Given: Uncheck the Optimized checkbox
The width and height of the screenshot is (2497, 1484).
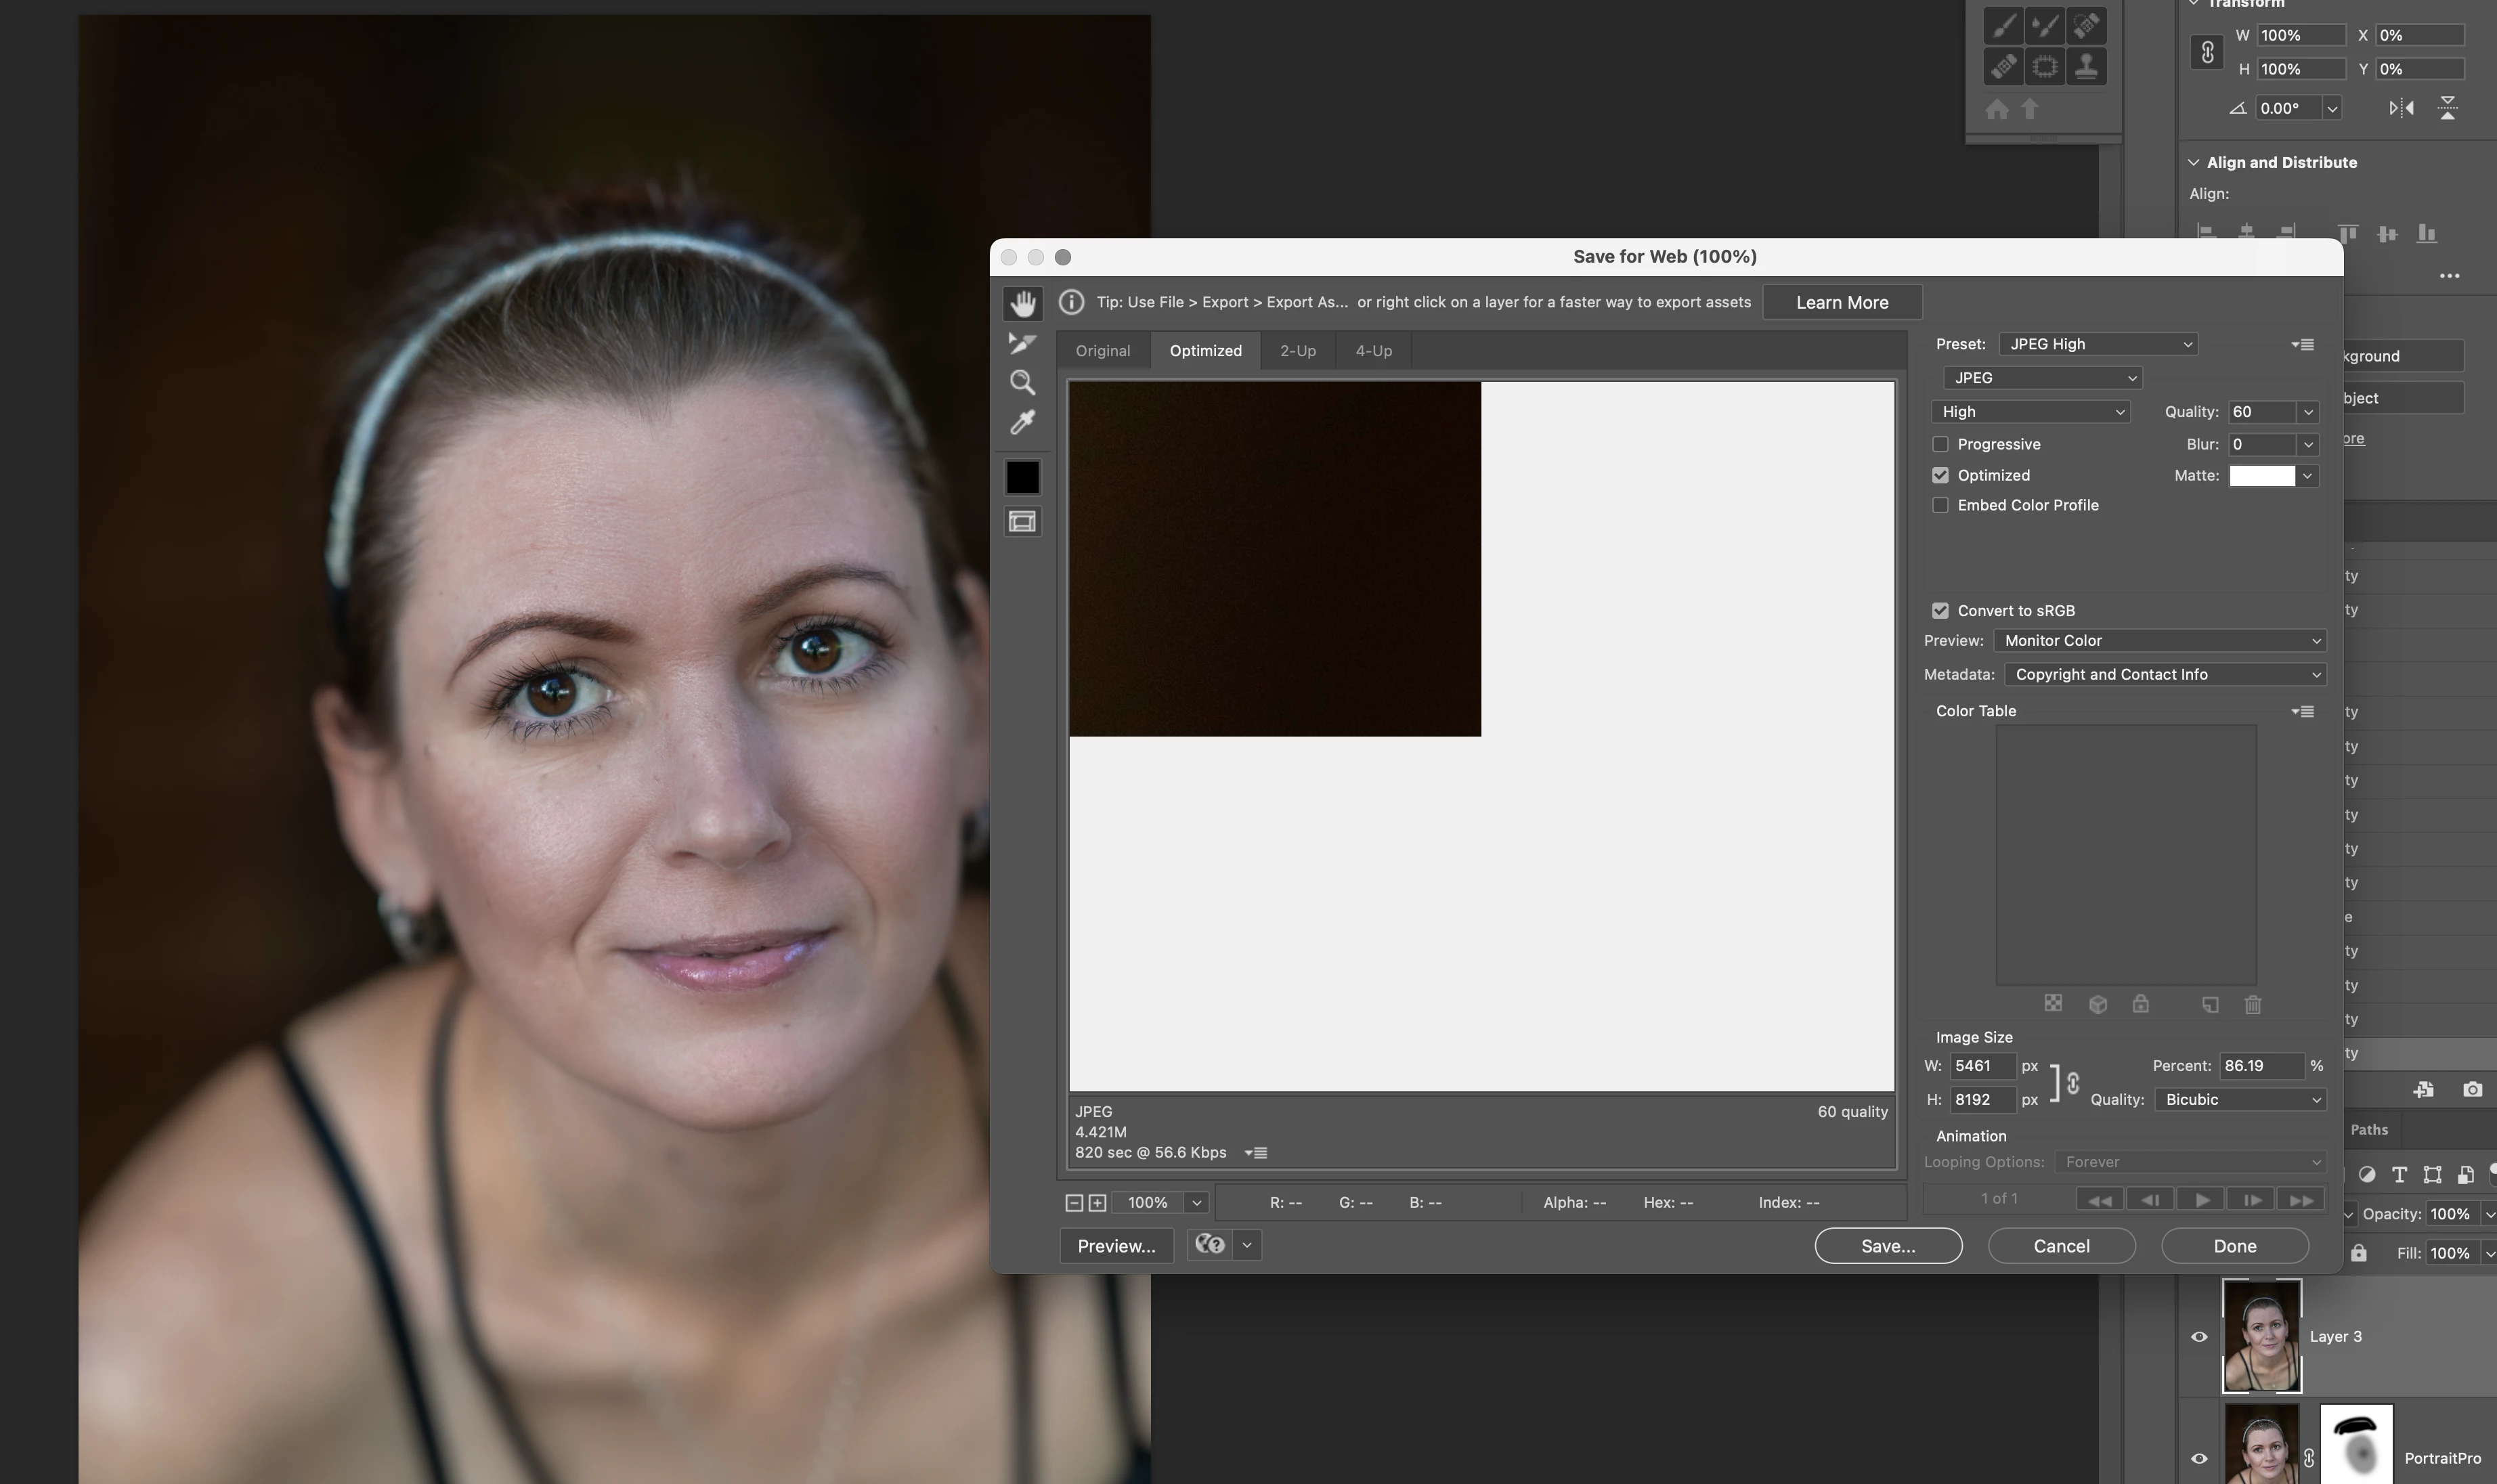Looking at the screenshot, I should pyautogui.click(x=1940, y=475).
